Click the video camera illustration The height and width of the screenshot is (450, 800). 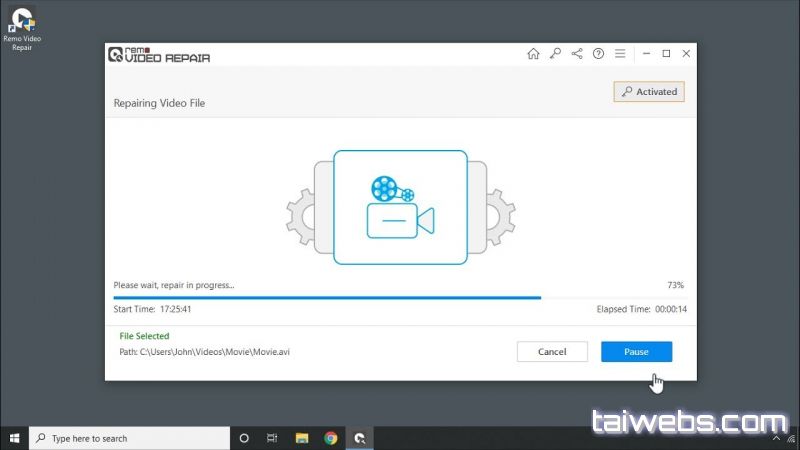[401, 207]
